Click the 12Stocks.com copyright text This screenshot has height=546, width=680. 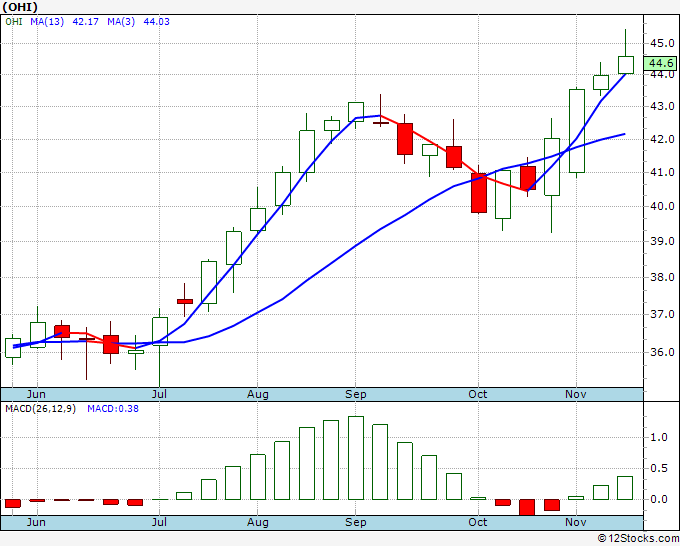[638, 538]
